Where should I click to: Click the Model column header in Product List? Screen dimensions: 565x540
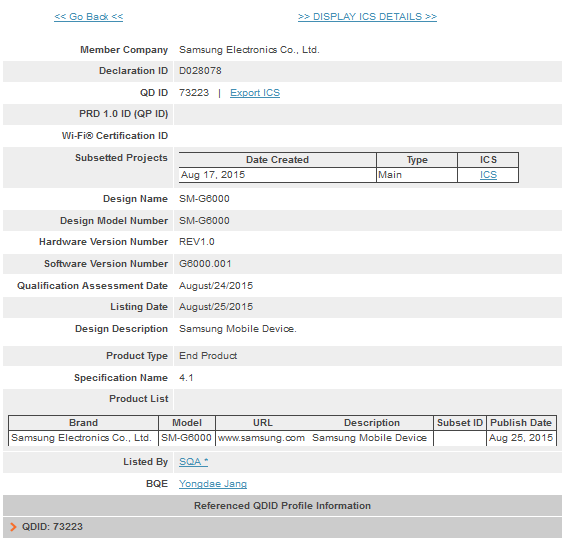tap(187, 423)
